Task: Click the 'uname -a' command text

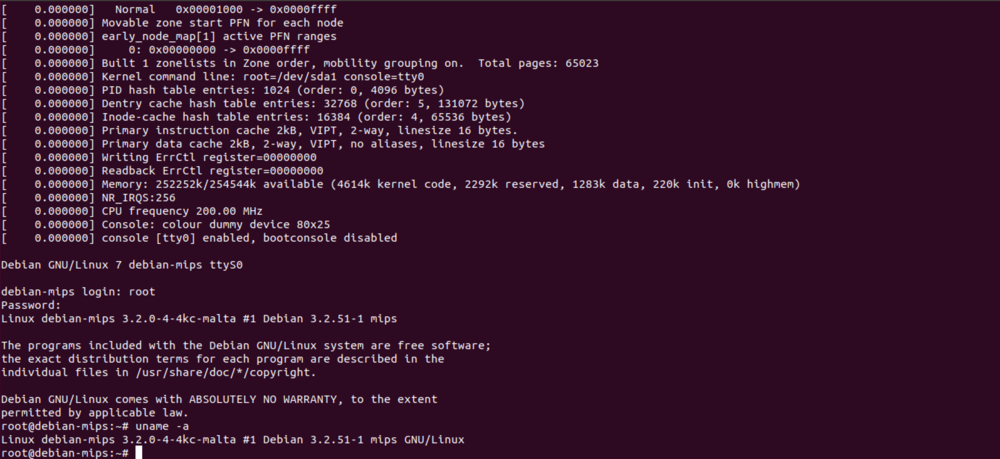Action: point(162,426)
